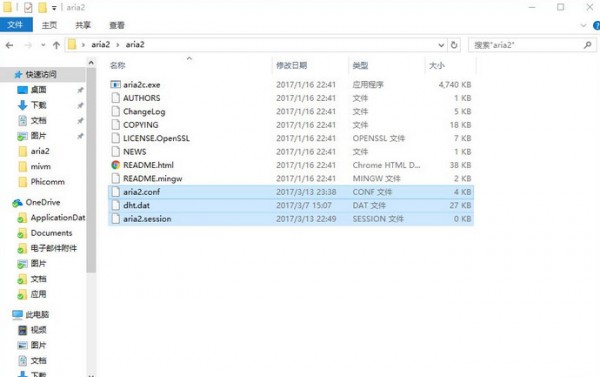This screenshot has width=600, height=377.
Task: Sort by 类型 column header
Action: pos(360,65)
